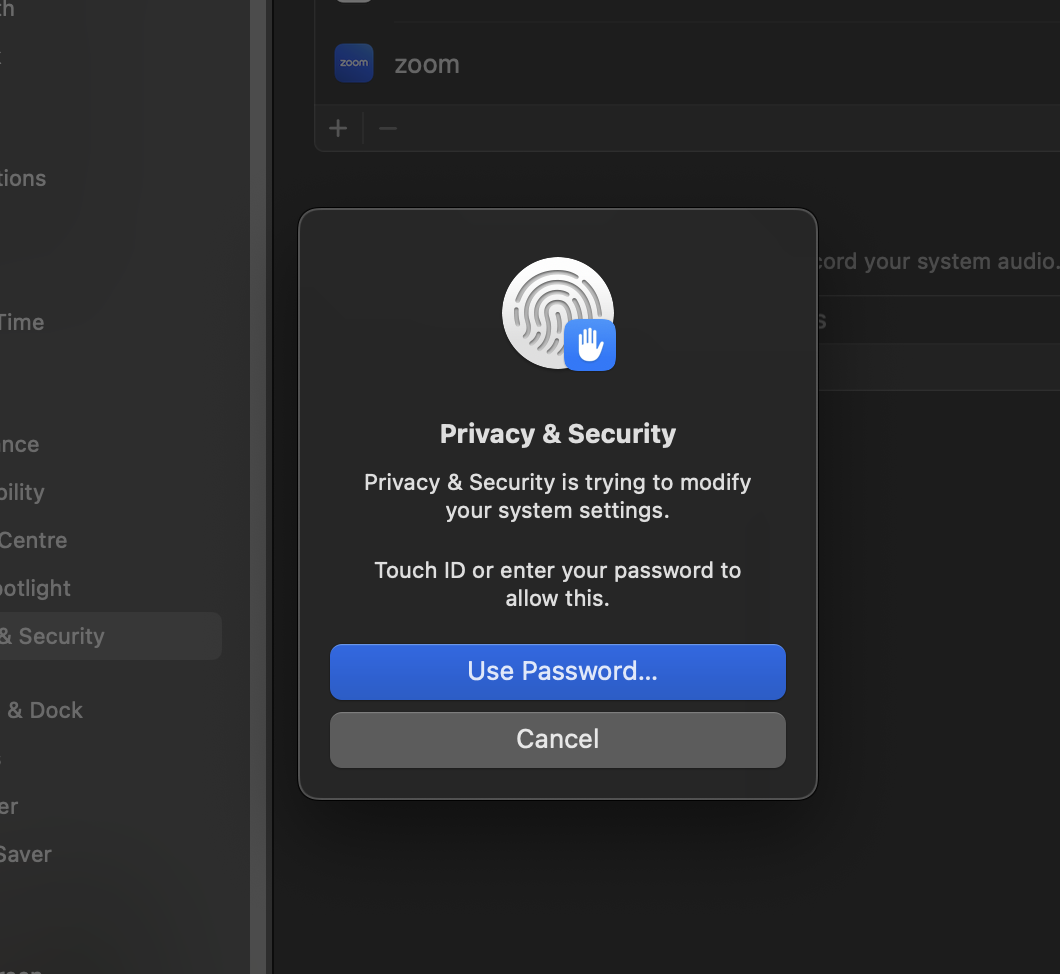Select the sidebar item ending in 'Saver'
1060x974 pixels.
(x=26, y=854)
